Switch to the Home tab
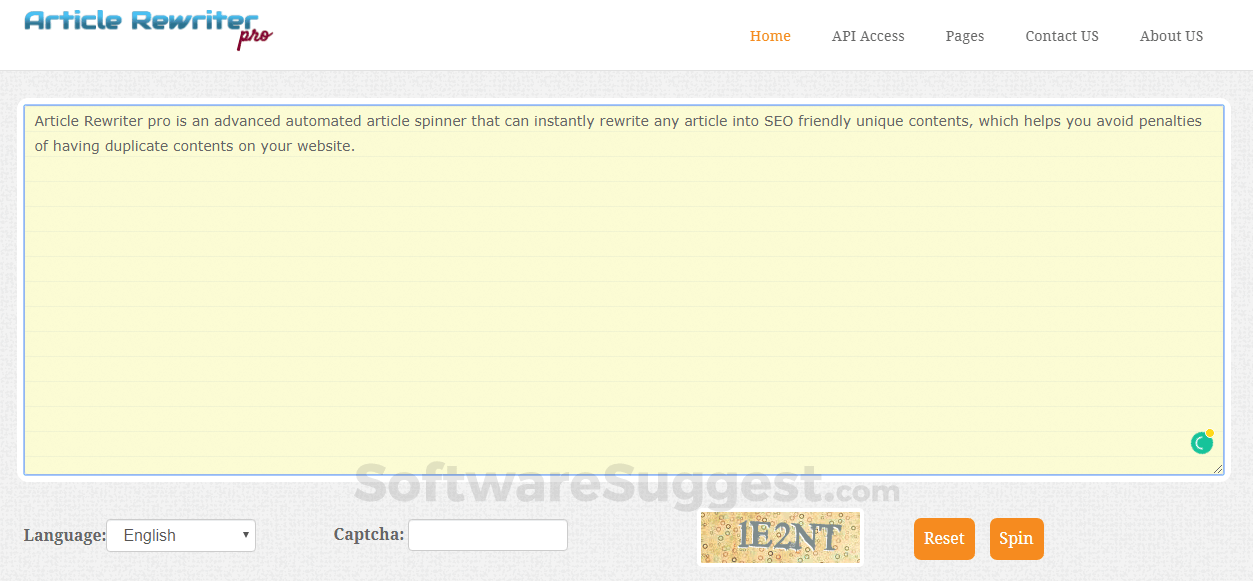This screenshot has width=1253, height=581. click(769, 36)
